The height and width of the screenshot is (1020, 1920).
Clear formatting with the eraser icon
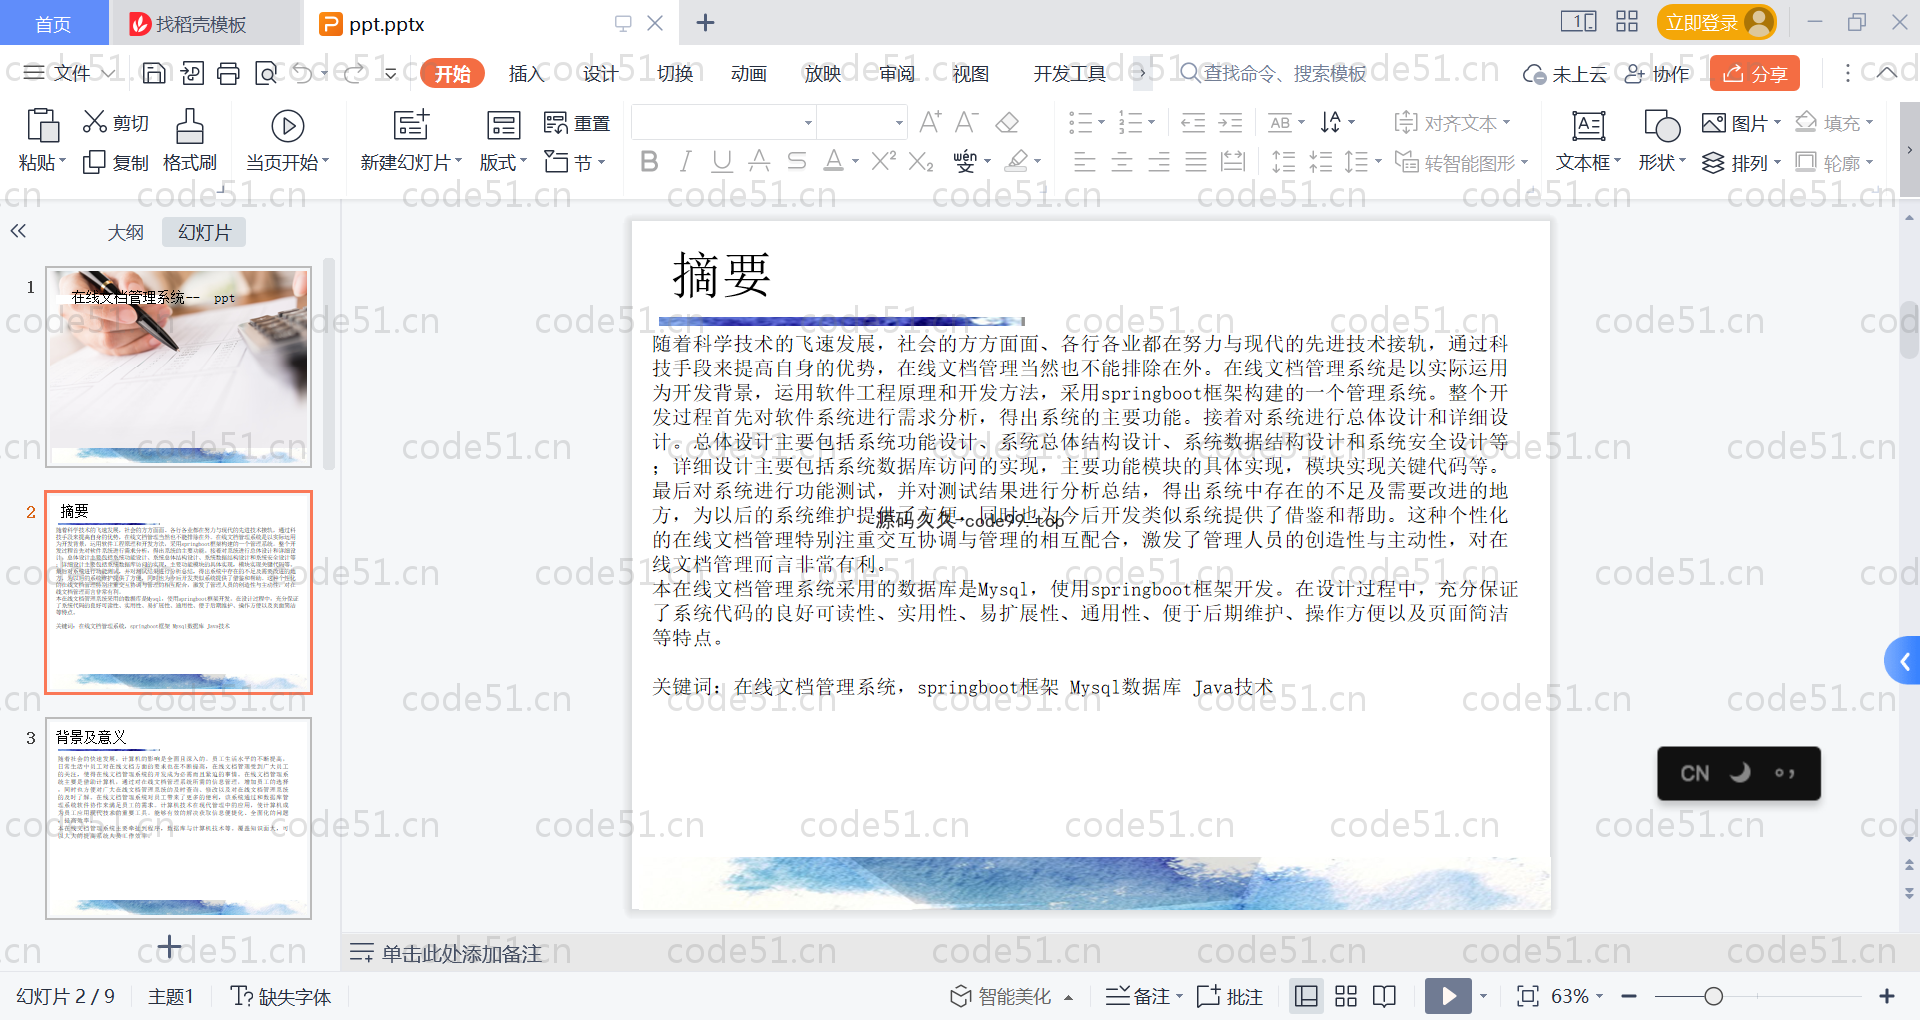click(1007, 122)
